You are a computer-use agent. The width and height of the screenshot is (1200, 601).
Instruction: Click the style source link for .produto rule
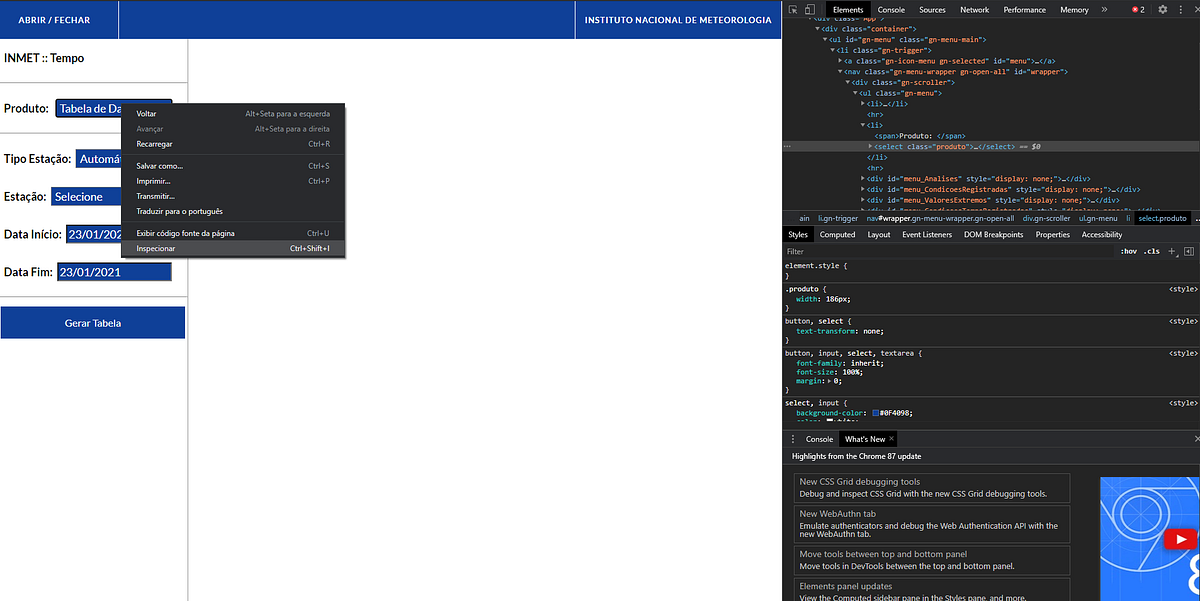(x=1183, y=288)
